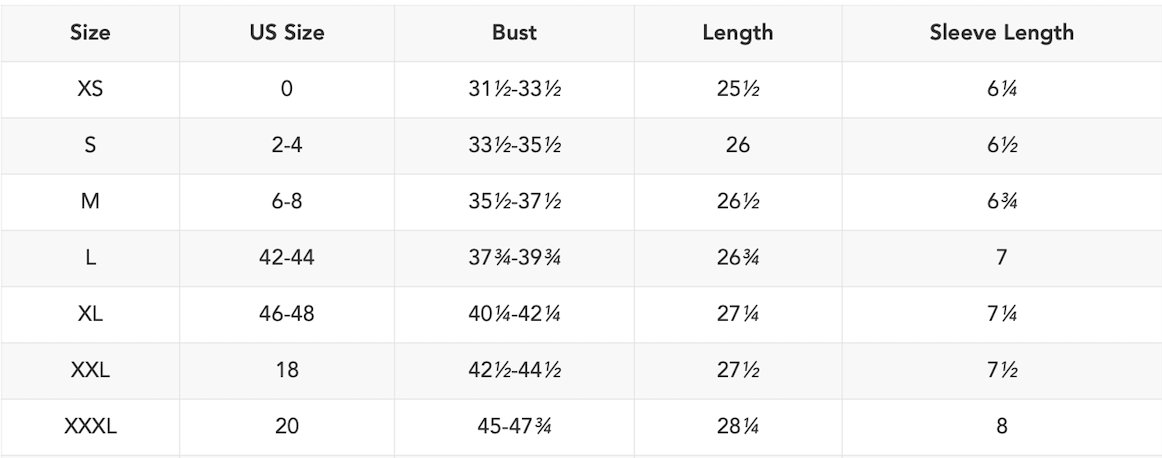This screenshot has width=1162, height=458.
Task: Click the M size row label
Action: pyautogui.click(x=90, y=202)
